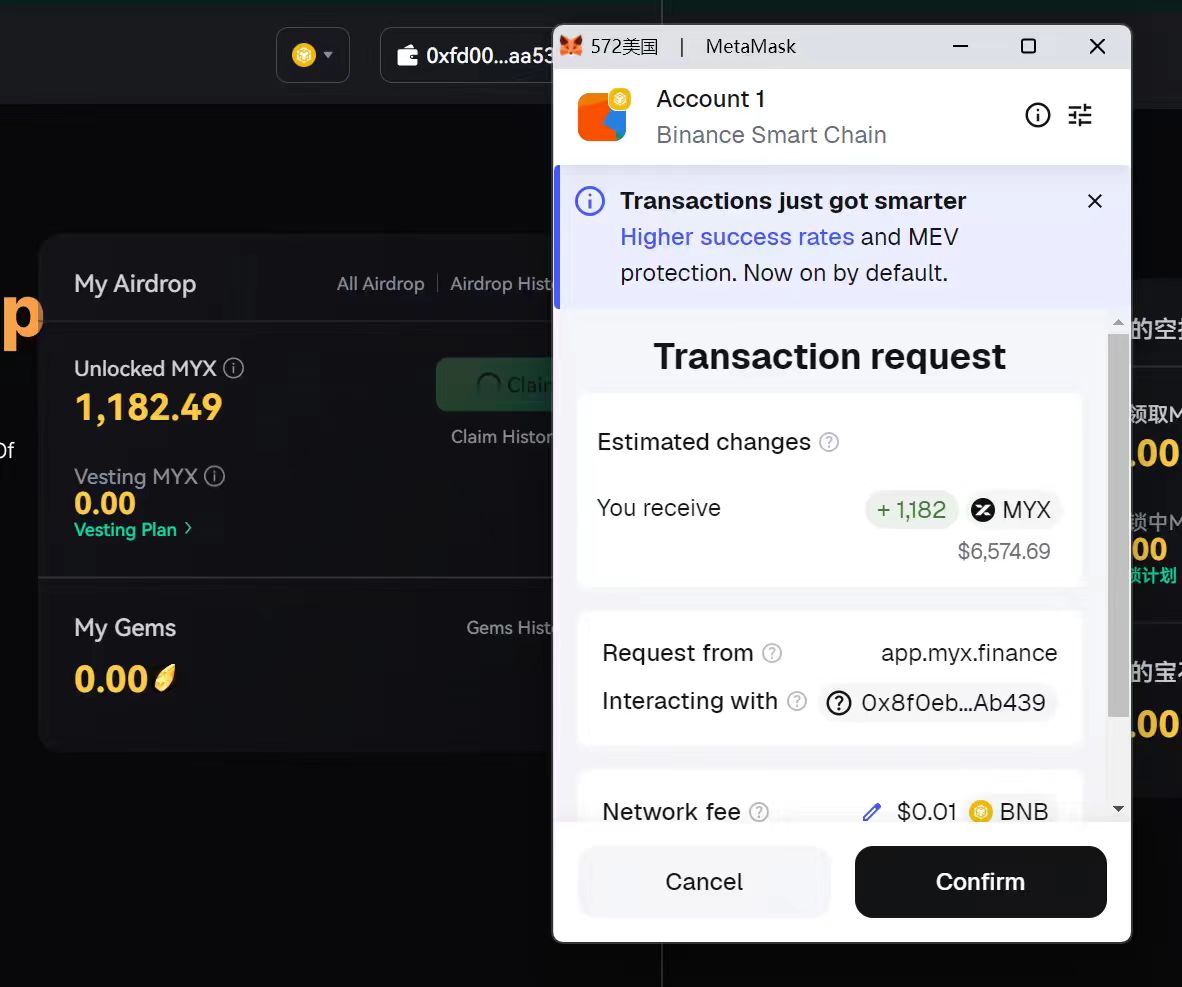This screenshot has width=1182, height=987.
Task: Edit the network fee with pencil icon
Action: pyautogui.click(x=871, y=812)
